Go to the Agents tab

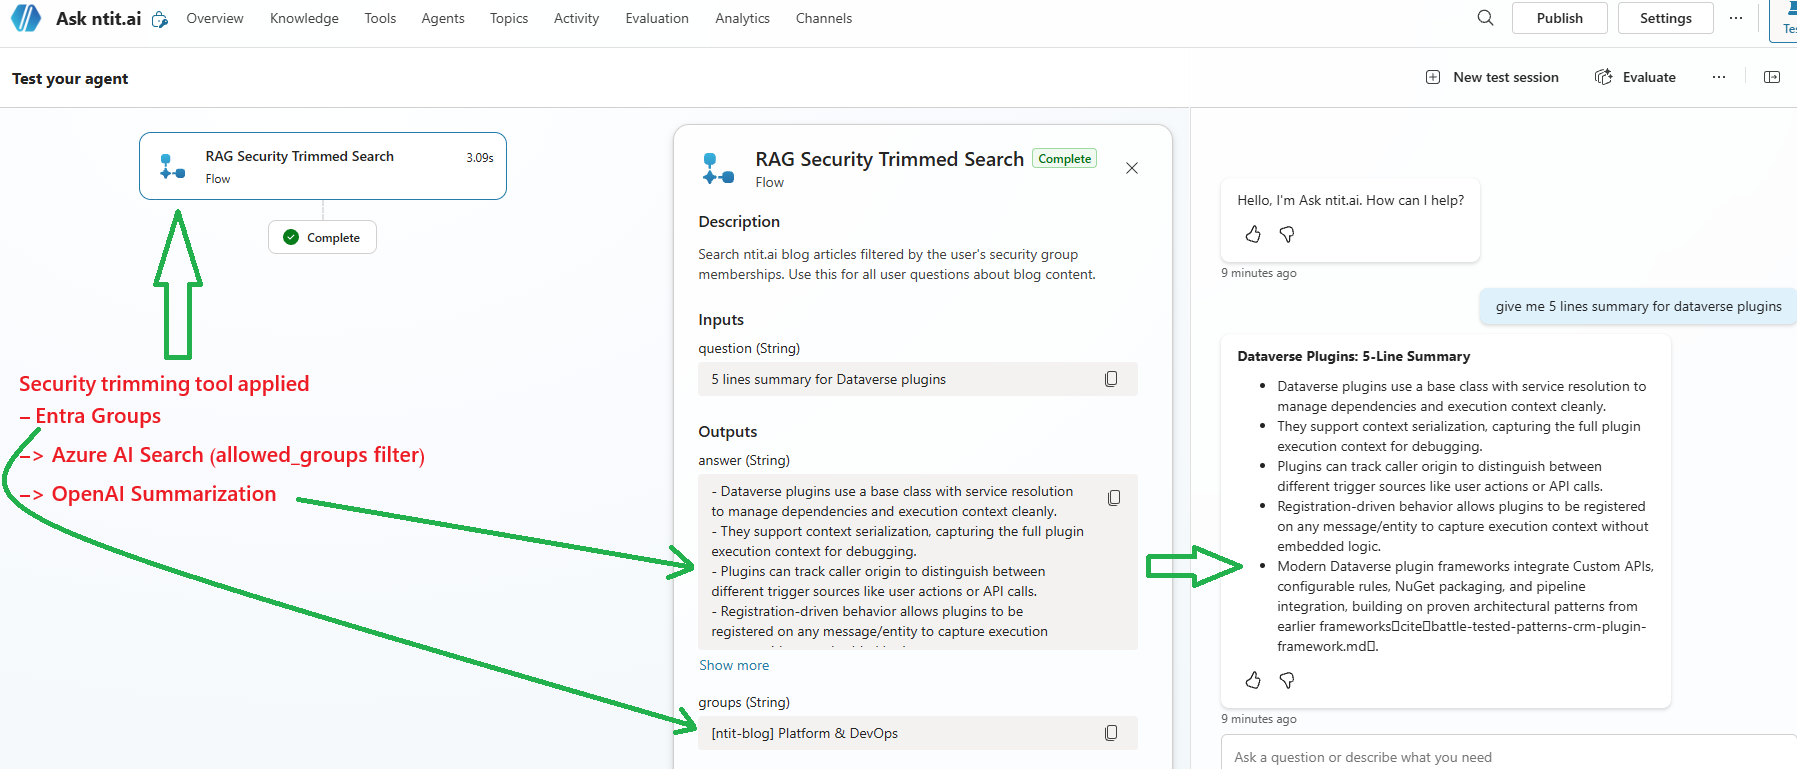[x=443, y=18]
